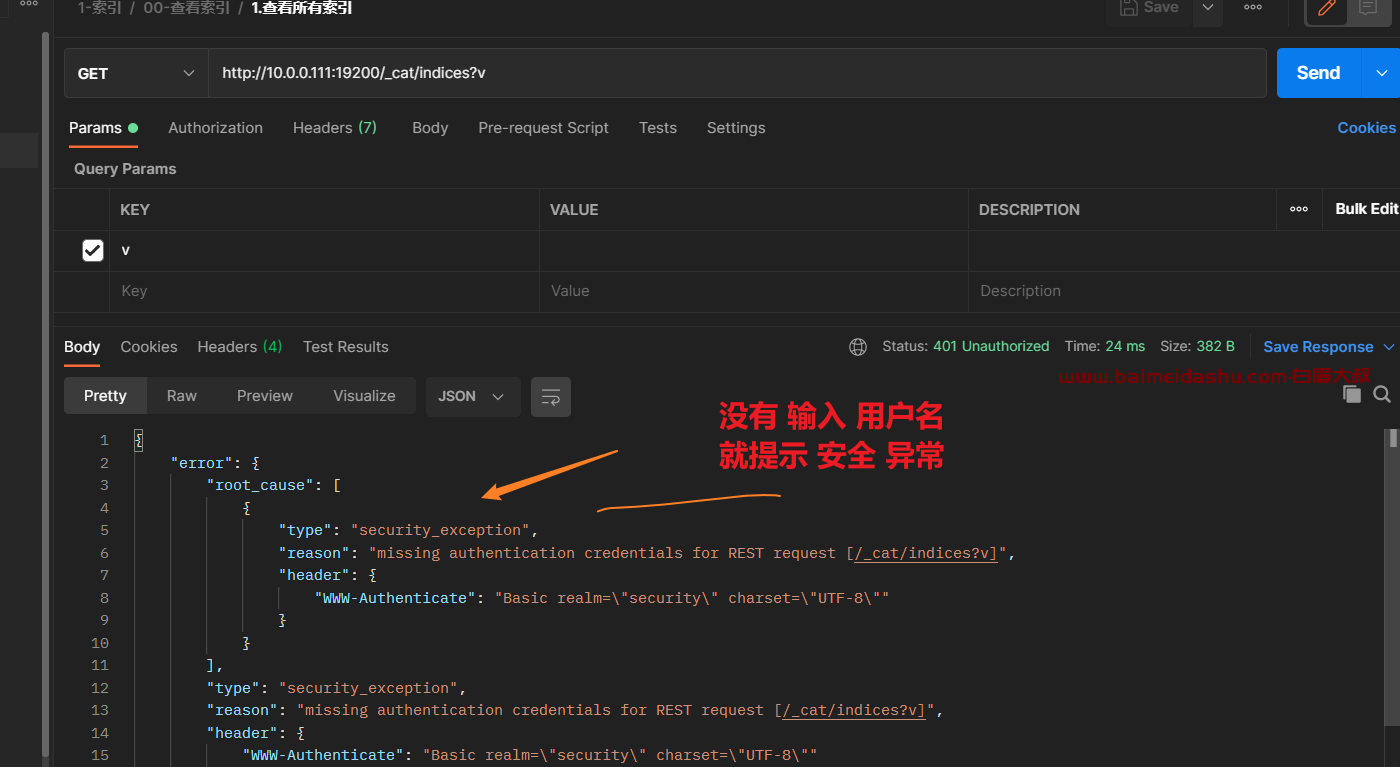This screenshot has width=1400, height=767.
Task: Click the DESCRIPTION column header
Action: (1029, 210)
